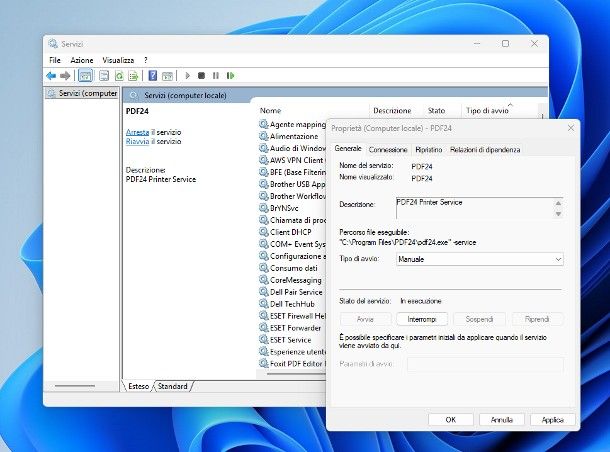Viewport: 610px width, 452px height.
Task: Select the gear icon of BrYNSvc service
Action: point(264,208)
